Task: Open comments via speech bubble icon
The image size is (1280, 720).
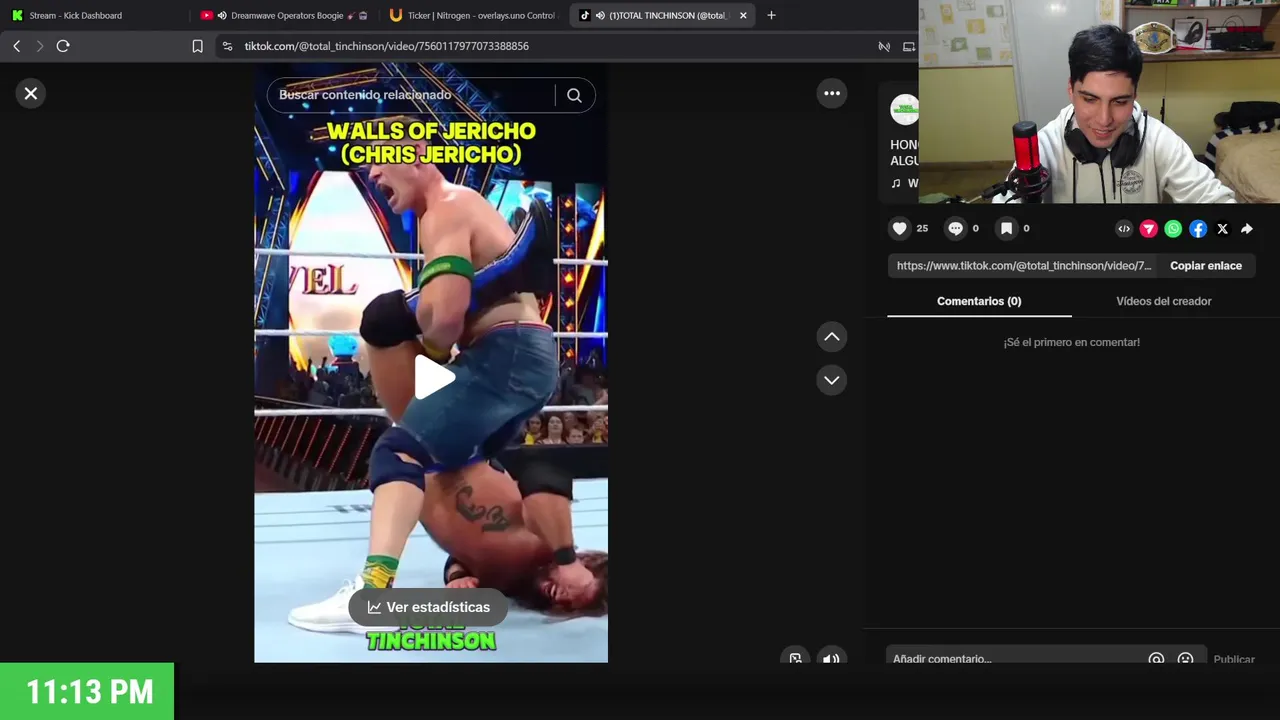Action: coord(955,228)
